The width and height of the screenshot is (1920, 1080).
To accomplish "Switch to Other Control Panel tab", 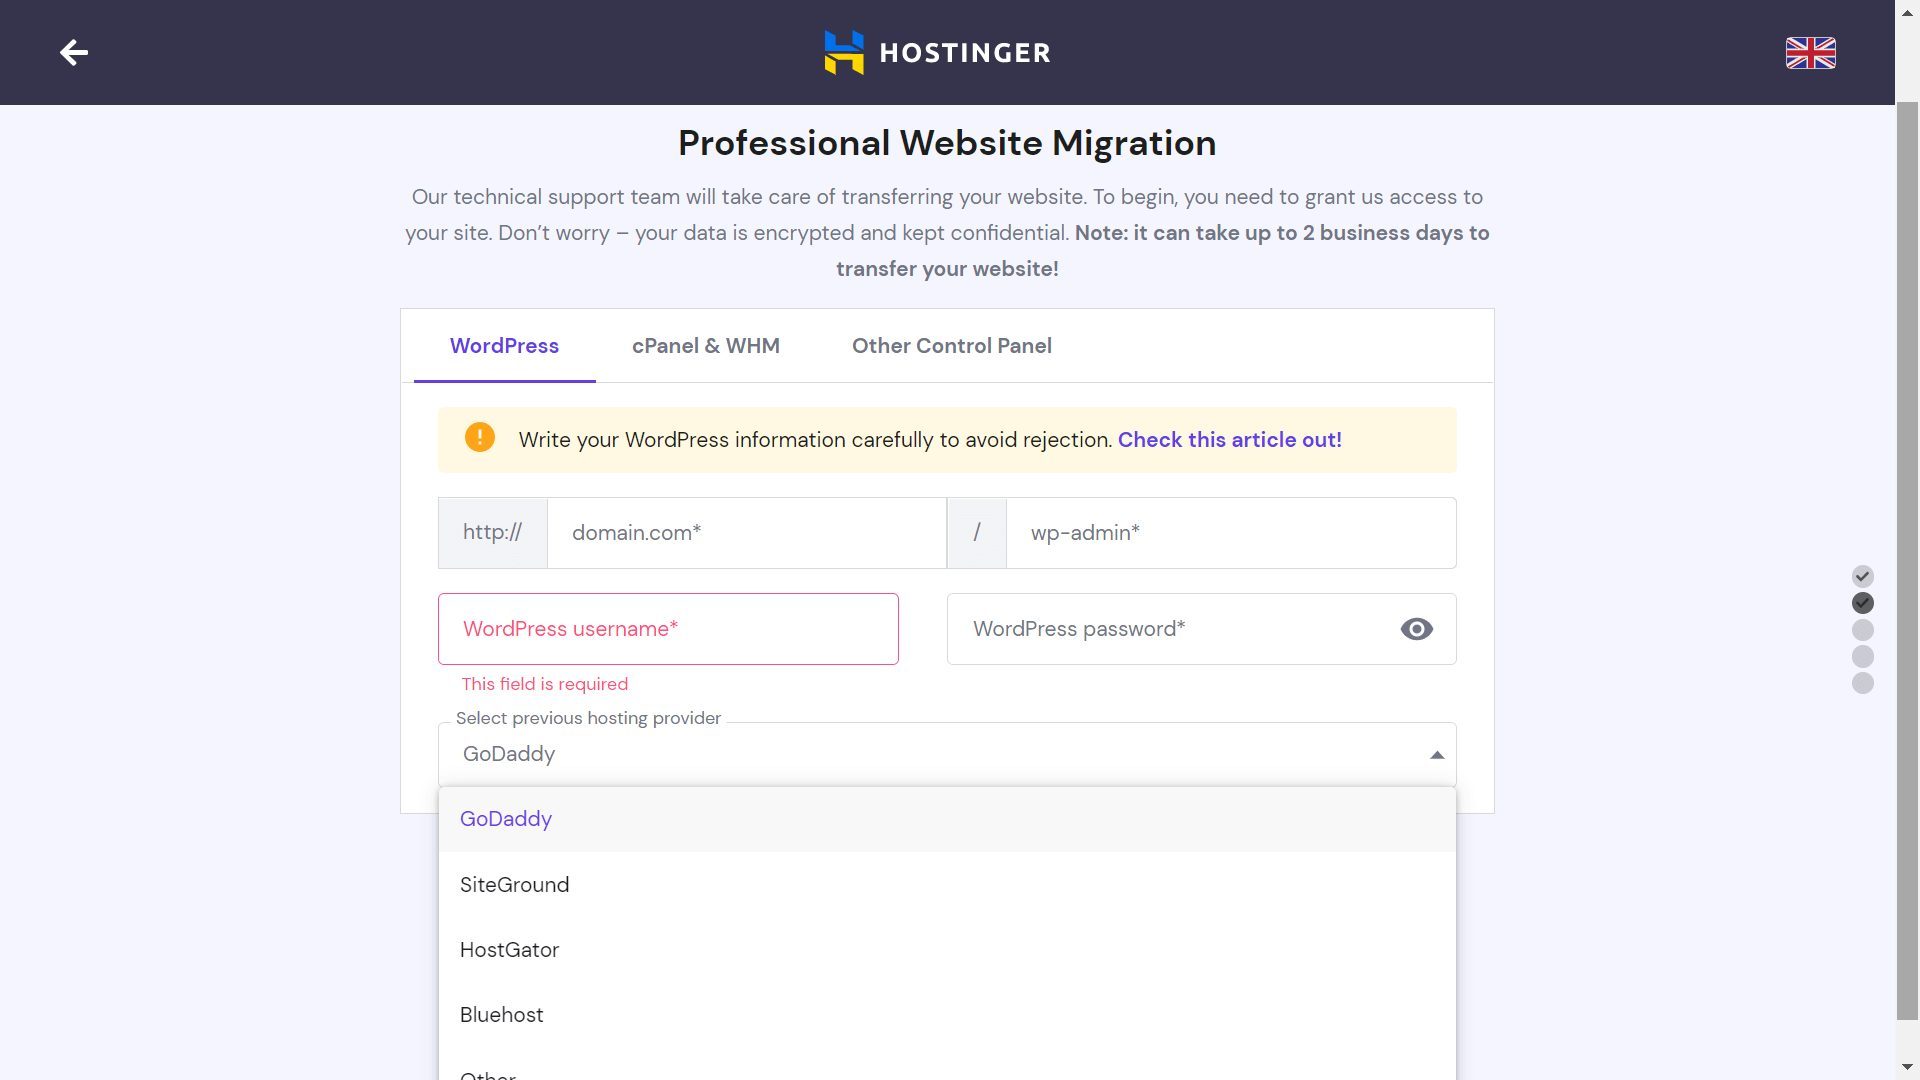I will click(x=952, y=346).
